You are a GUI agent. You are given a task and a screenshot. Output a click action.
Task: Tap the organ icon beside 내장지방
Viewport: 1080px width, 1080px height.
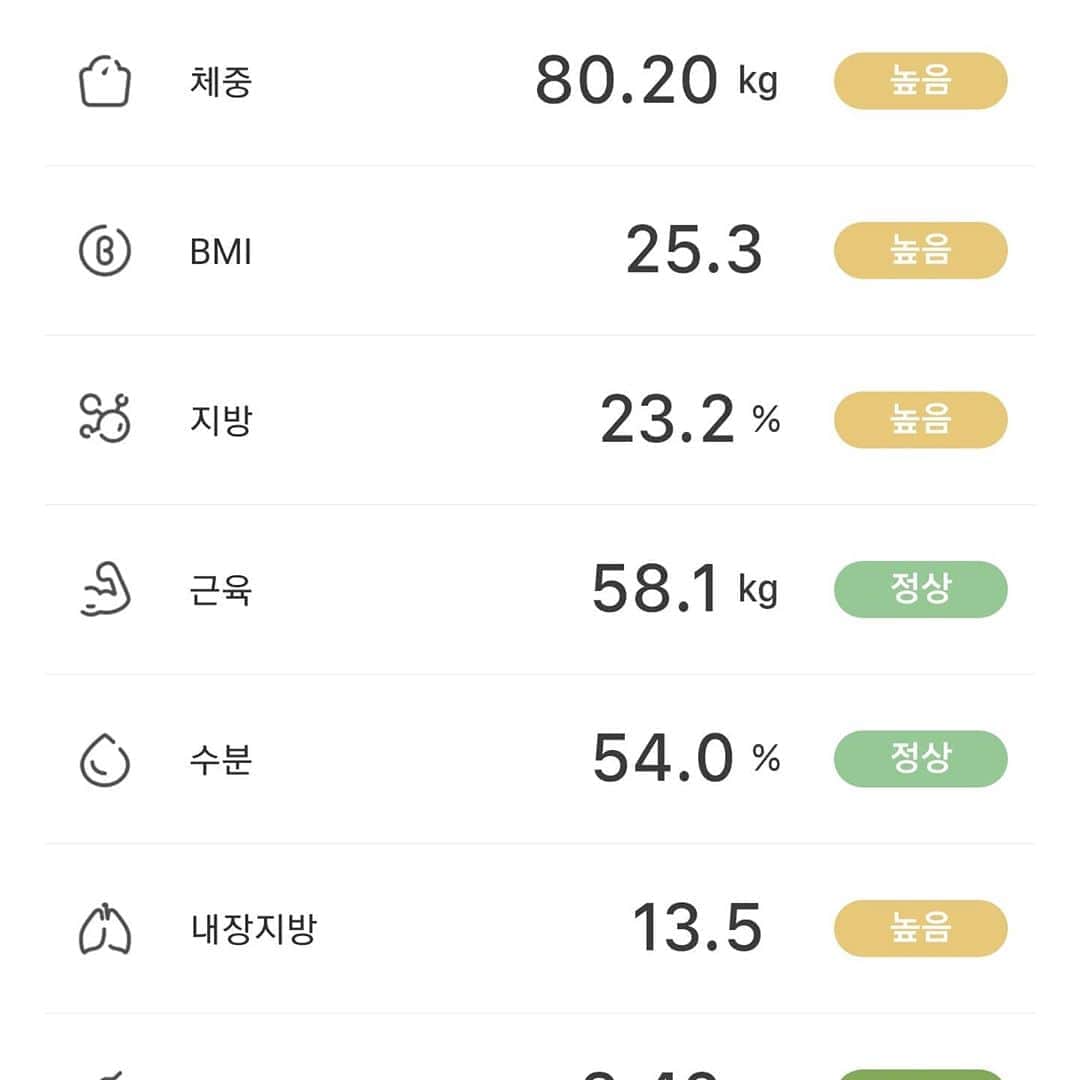click(105, 928)
